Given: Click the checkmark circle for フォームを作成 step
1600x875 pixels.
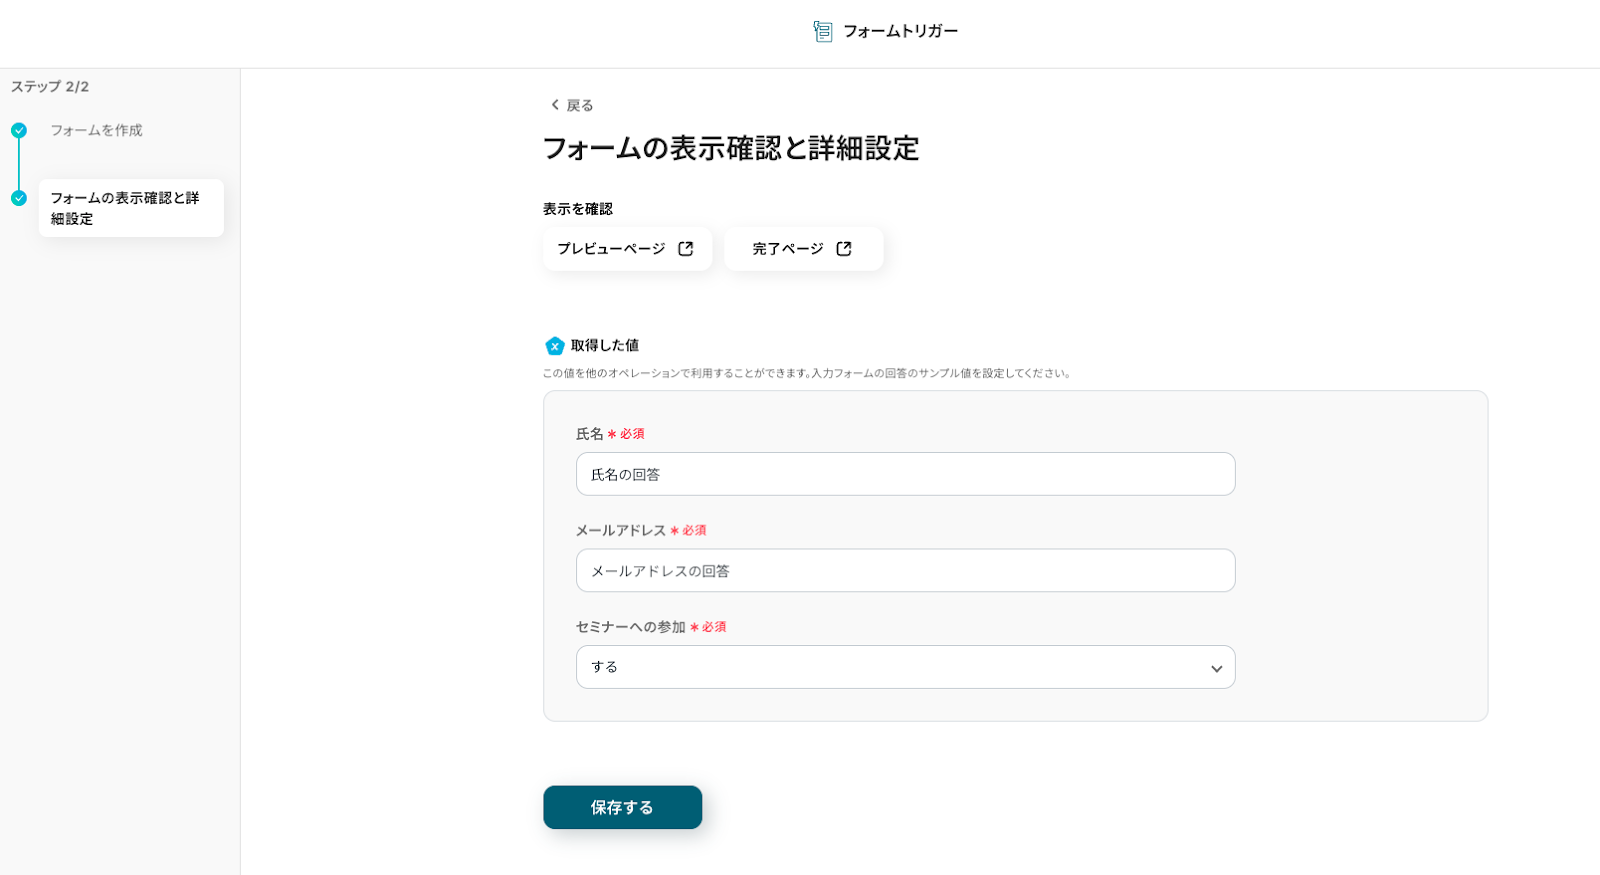Looking at the screenshot, I should (19, 130).
